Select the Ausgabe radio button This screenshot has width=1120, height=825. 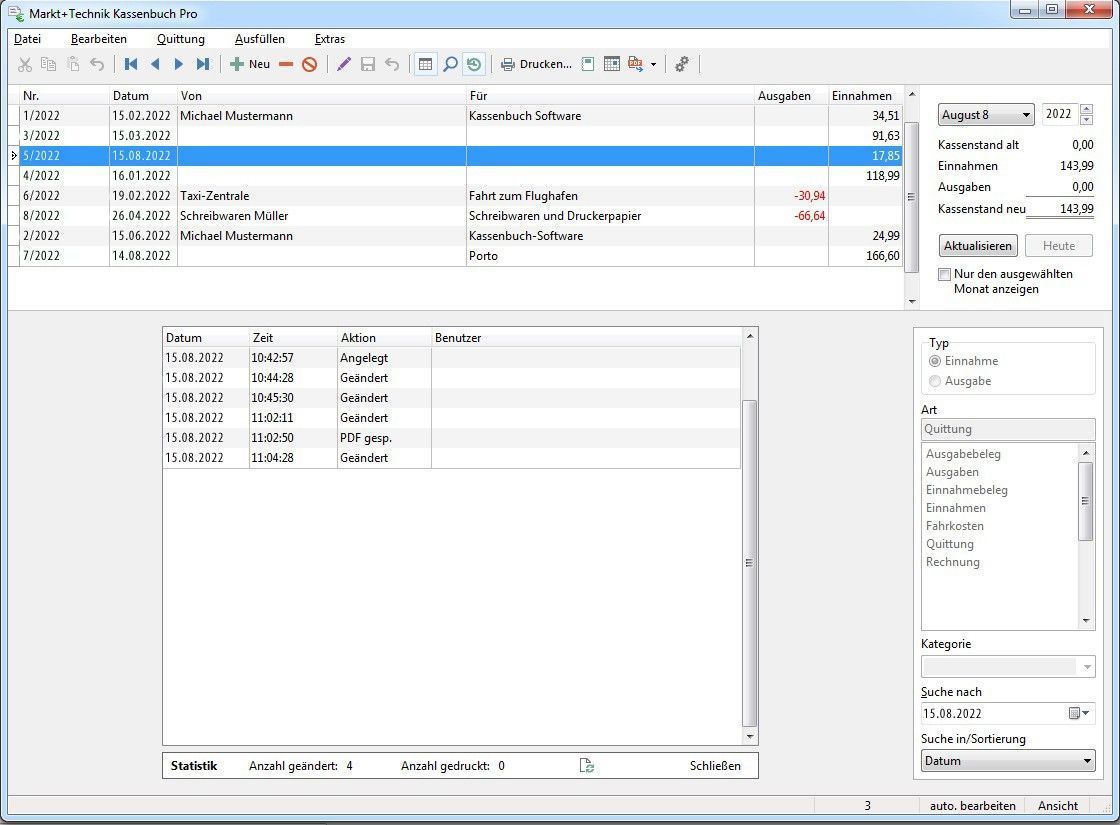[935, 381]
